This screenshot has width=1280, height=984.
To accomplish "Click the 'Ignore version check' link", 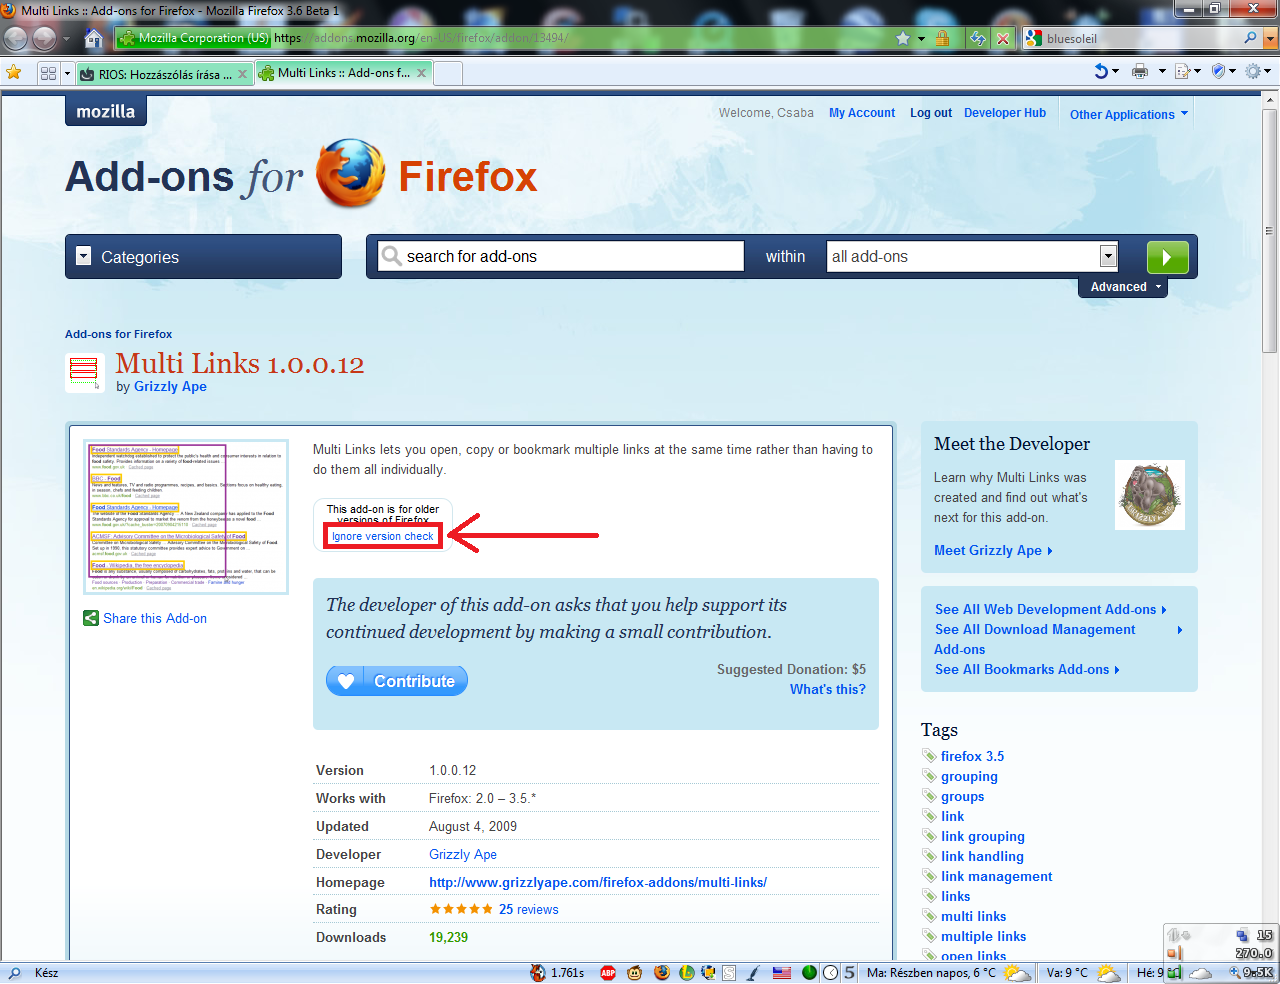I will (383, 536).
